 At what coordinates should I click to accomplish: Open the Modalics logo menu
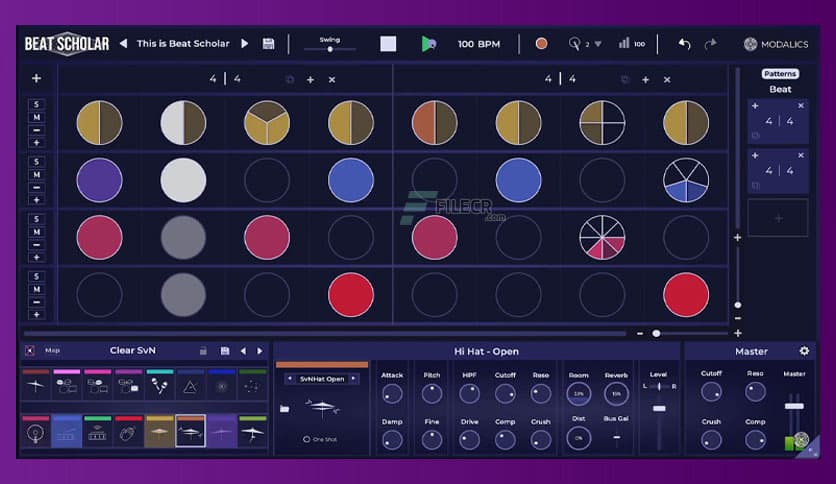[x=776, y=44]
